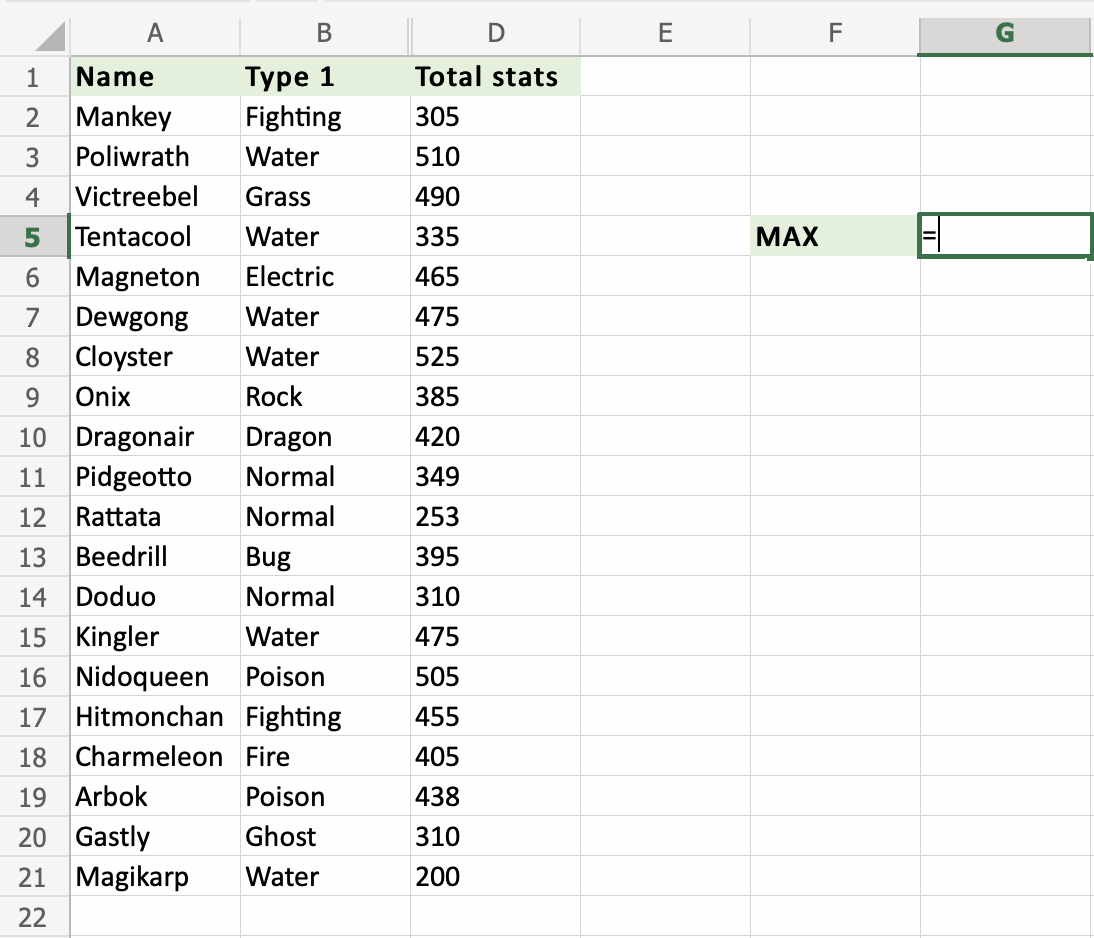Select the Name header cell
1094x938 pixels.
coord(155,76)
